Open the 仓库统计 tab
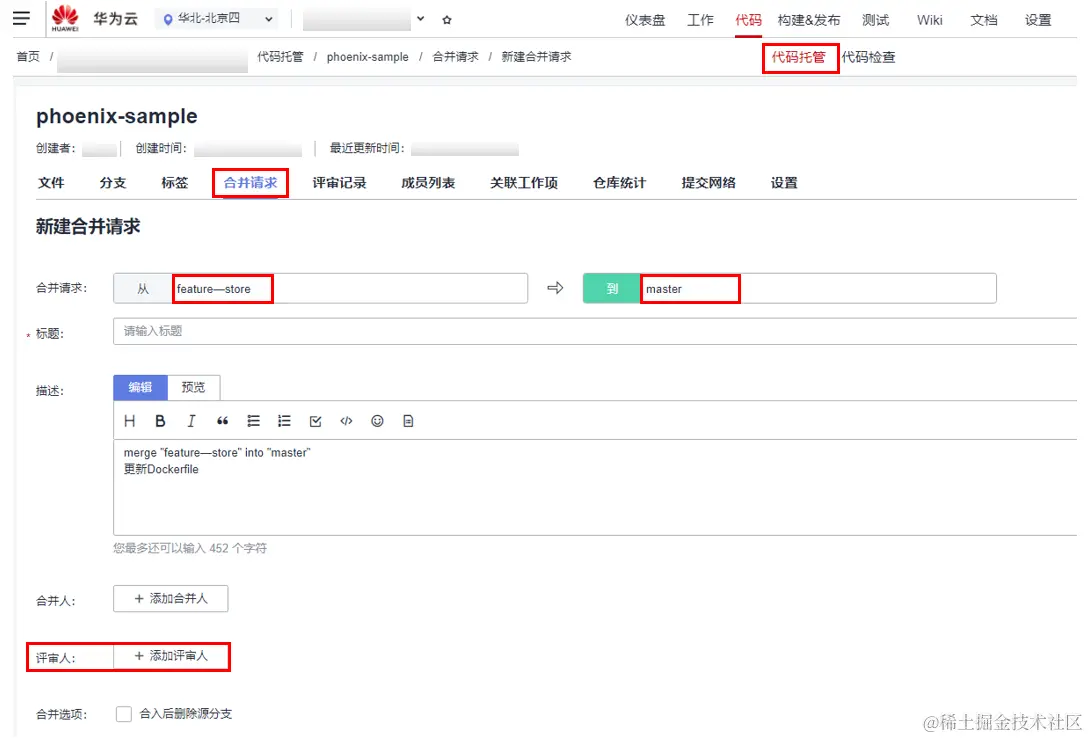 tap(619, 183)
